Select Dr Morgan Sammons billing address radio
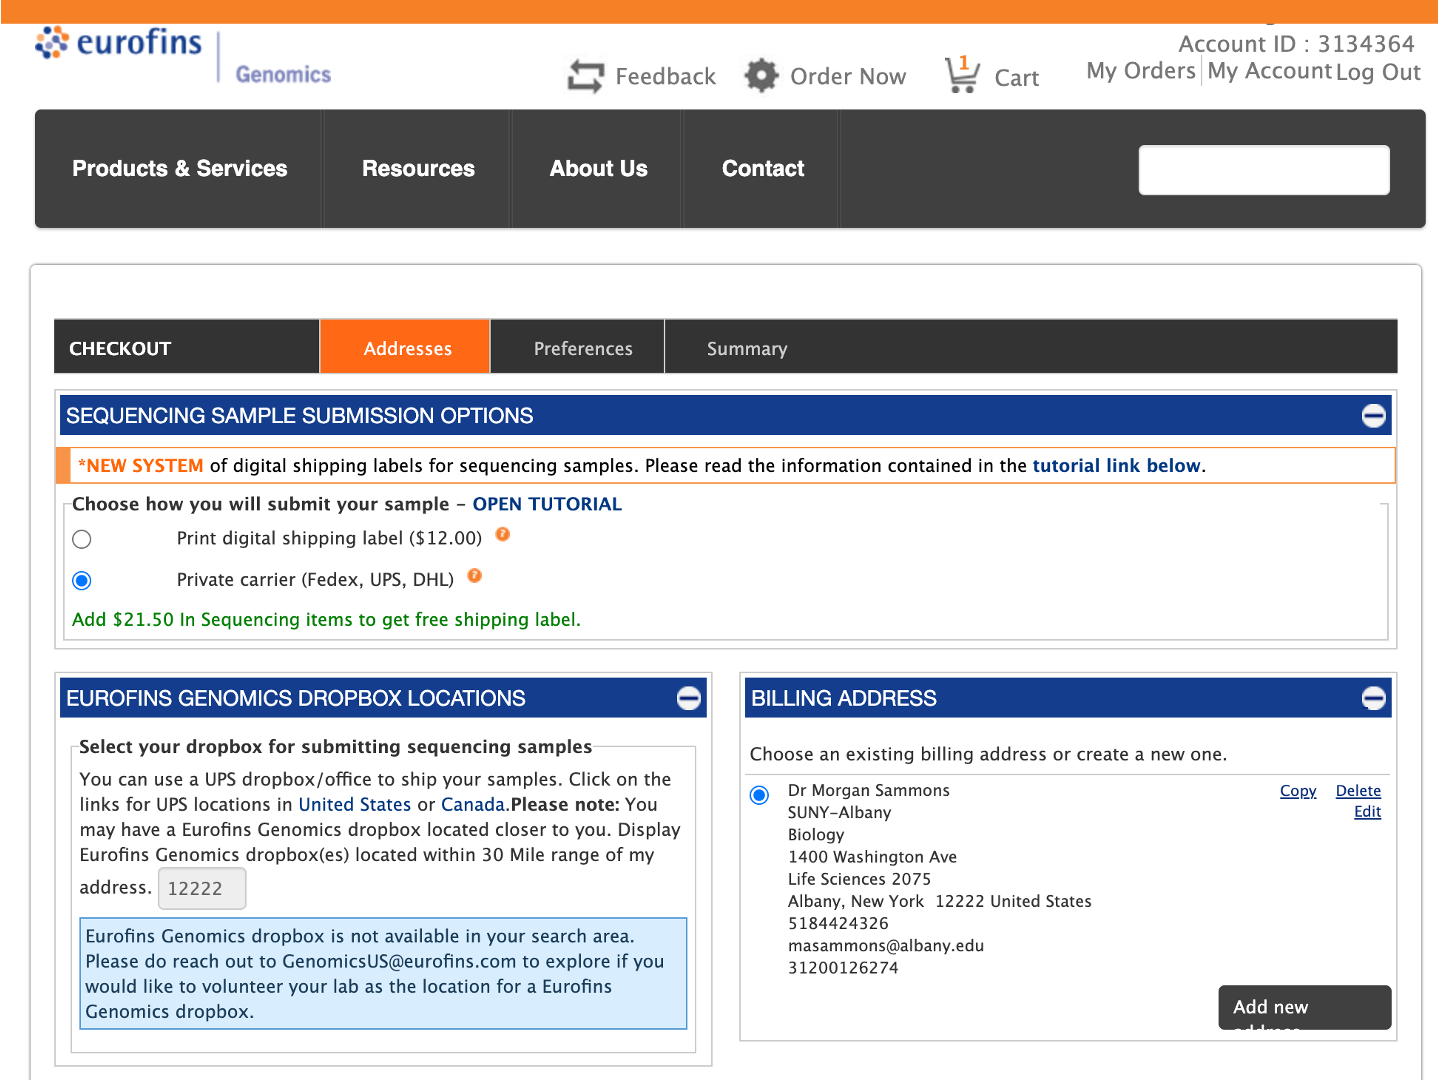Screen dimensions: 1438x1080 [760, 795]
